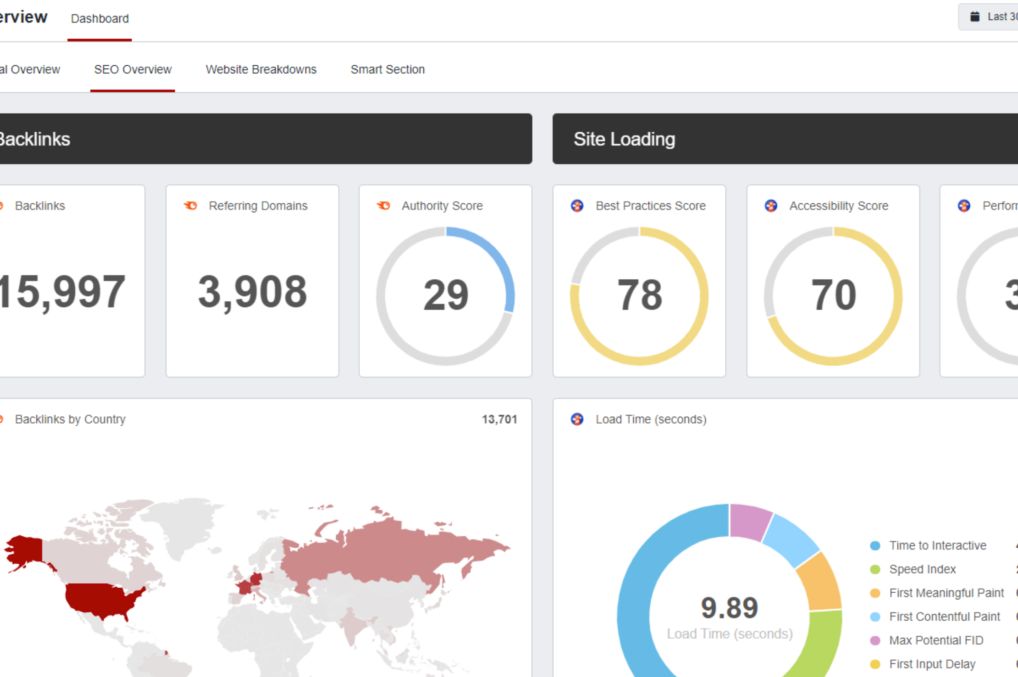The width and height of the screenshot is (1018, 677).
Task: Toggle Time to Interactive legend dot
Action: (875, 546)
